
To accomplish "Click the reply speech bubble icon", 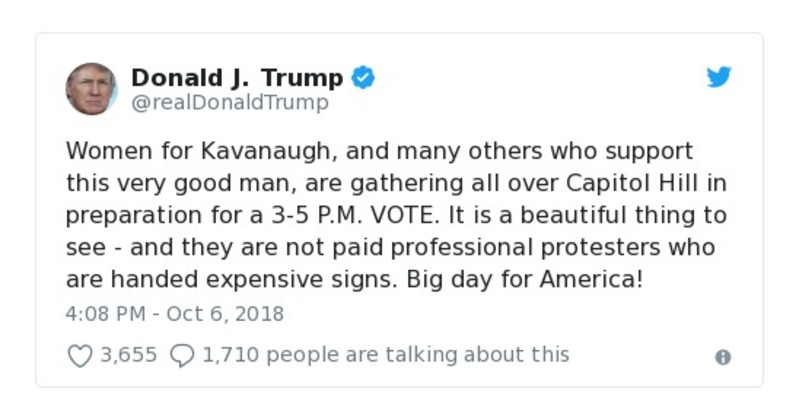I will (x=182, y=355).
